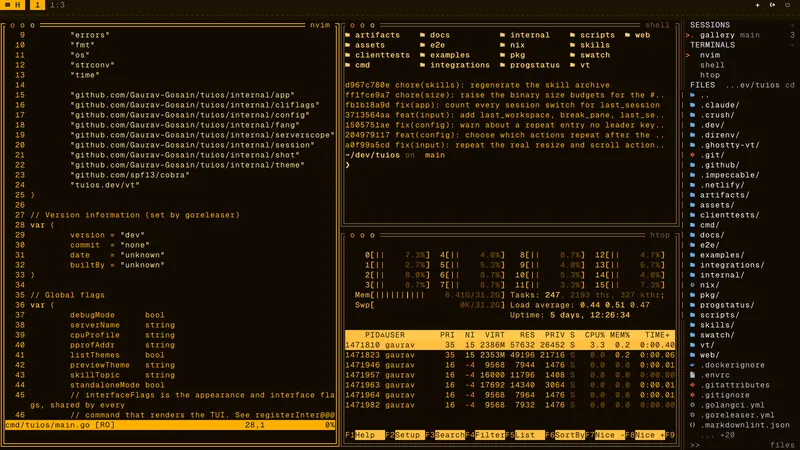Click the git diamond icon beside .git/

click(x=692, y=155)
